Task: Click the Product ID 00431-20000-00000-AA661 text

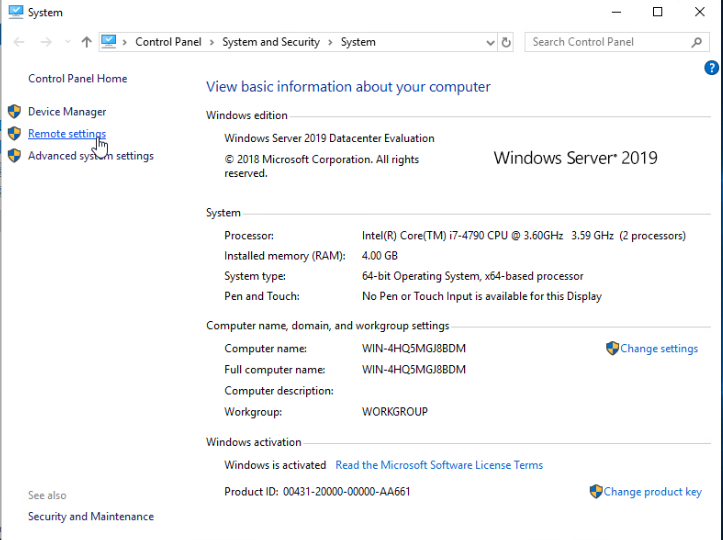Action: (x=317, y=492)
